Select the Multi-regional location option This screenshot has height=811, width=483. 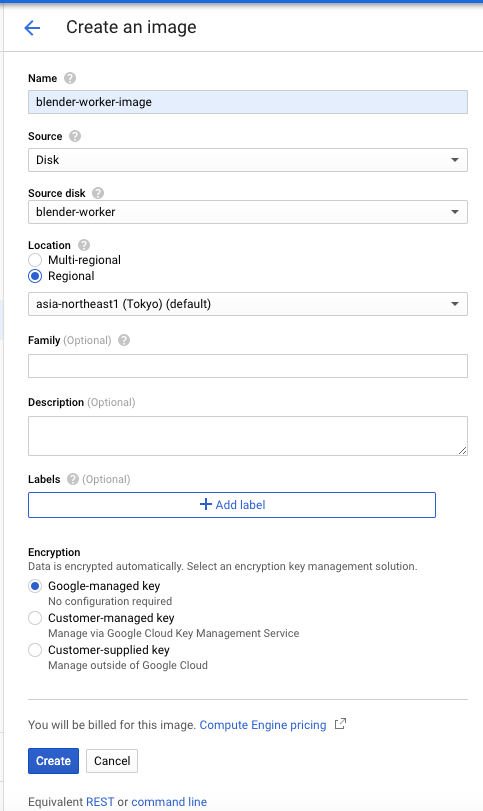pyautogui.click(x=35, y=260)
